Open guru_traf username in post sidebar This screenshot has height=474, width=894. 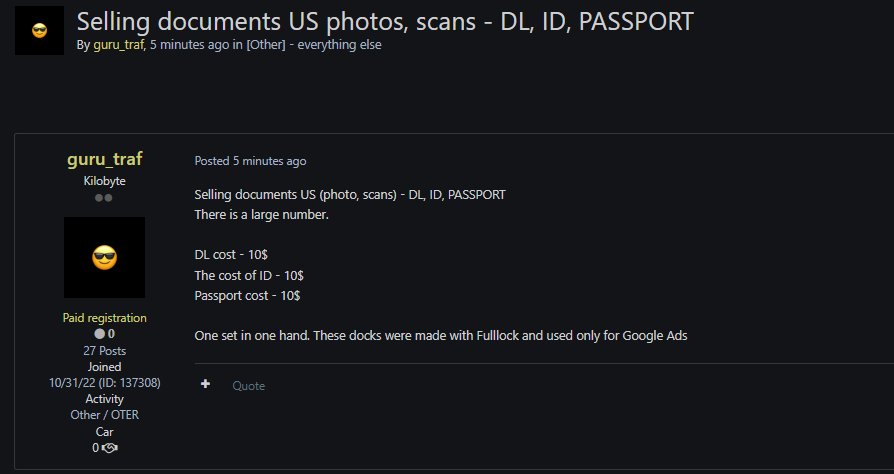click(x=104, y=159)
